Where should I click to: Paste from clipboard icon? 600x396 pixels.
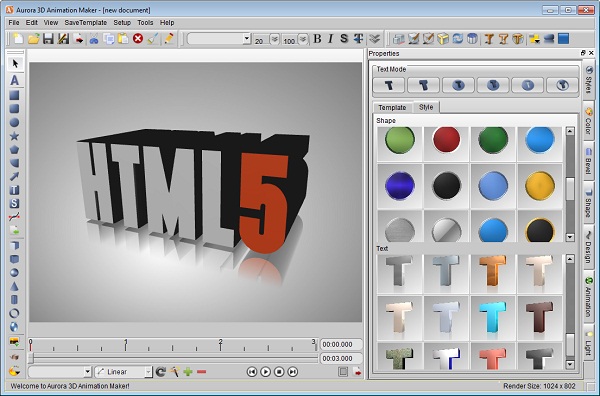[123, 39]
